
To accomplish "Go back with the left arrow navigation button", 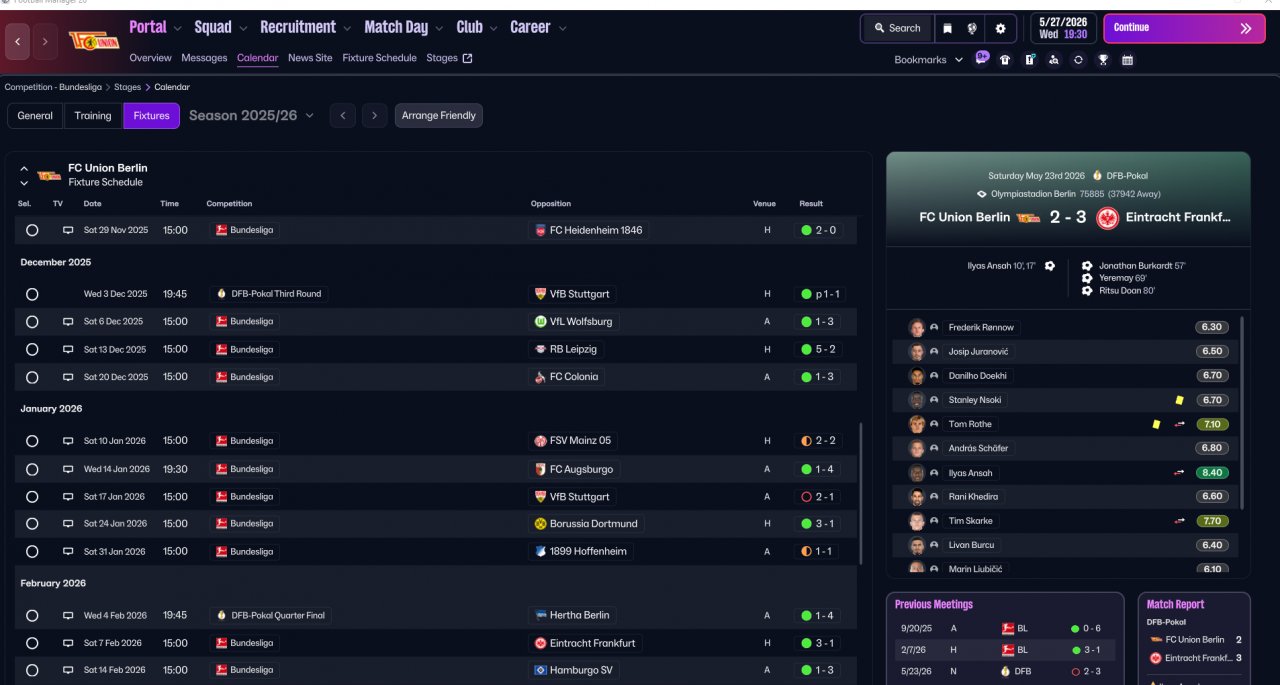I will coord(18,42).
